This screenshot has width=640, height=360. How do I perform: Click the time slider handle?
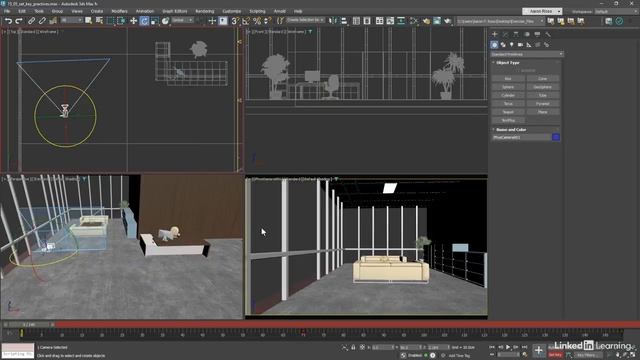29,324
